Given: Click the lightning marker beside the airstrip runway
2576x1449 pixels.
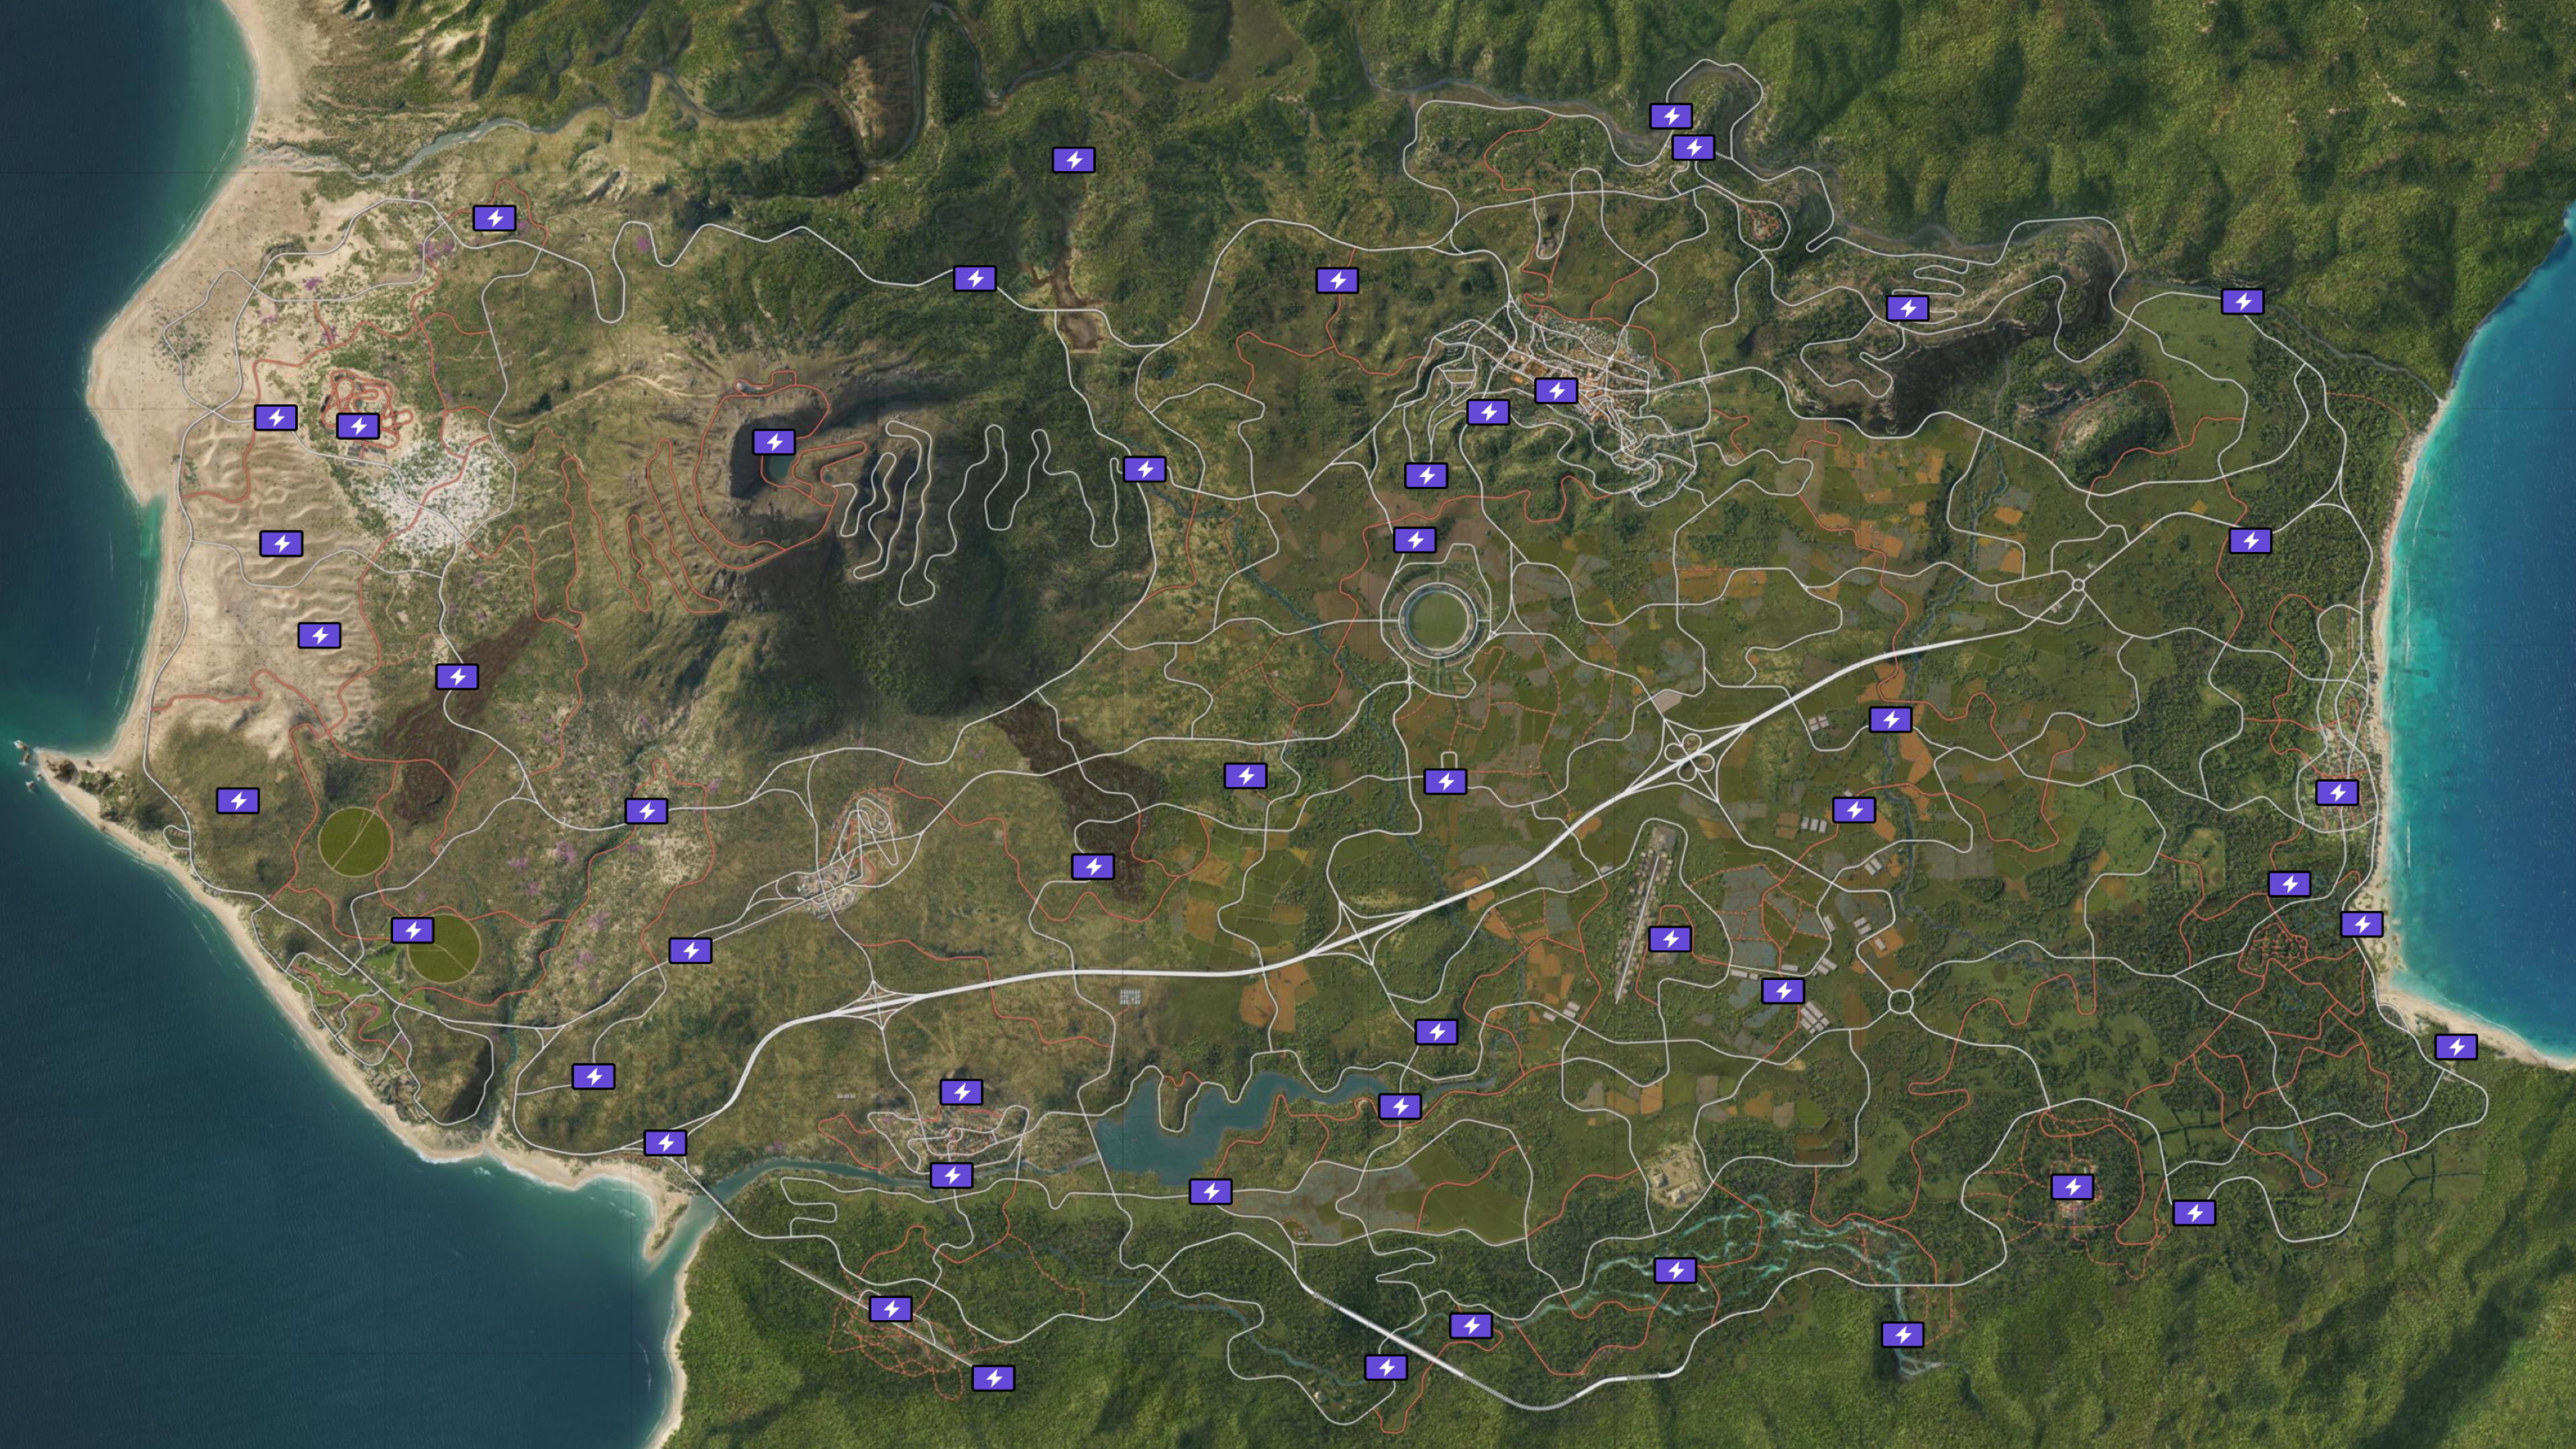Looking at the screenshot, I should pyautogui.click(x=1669, y=939).
